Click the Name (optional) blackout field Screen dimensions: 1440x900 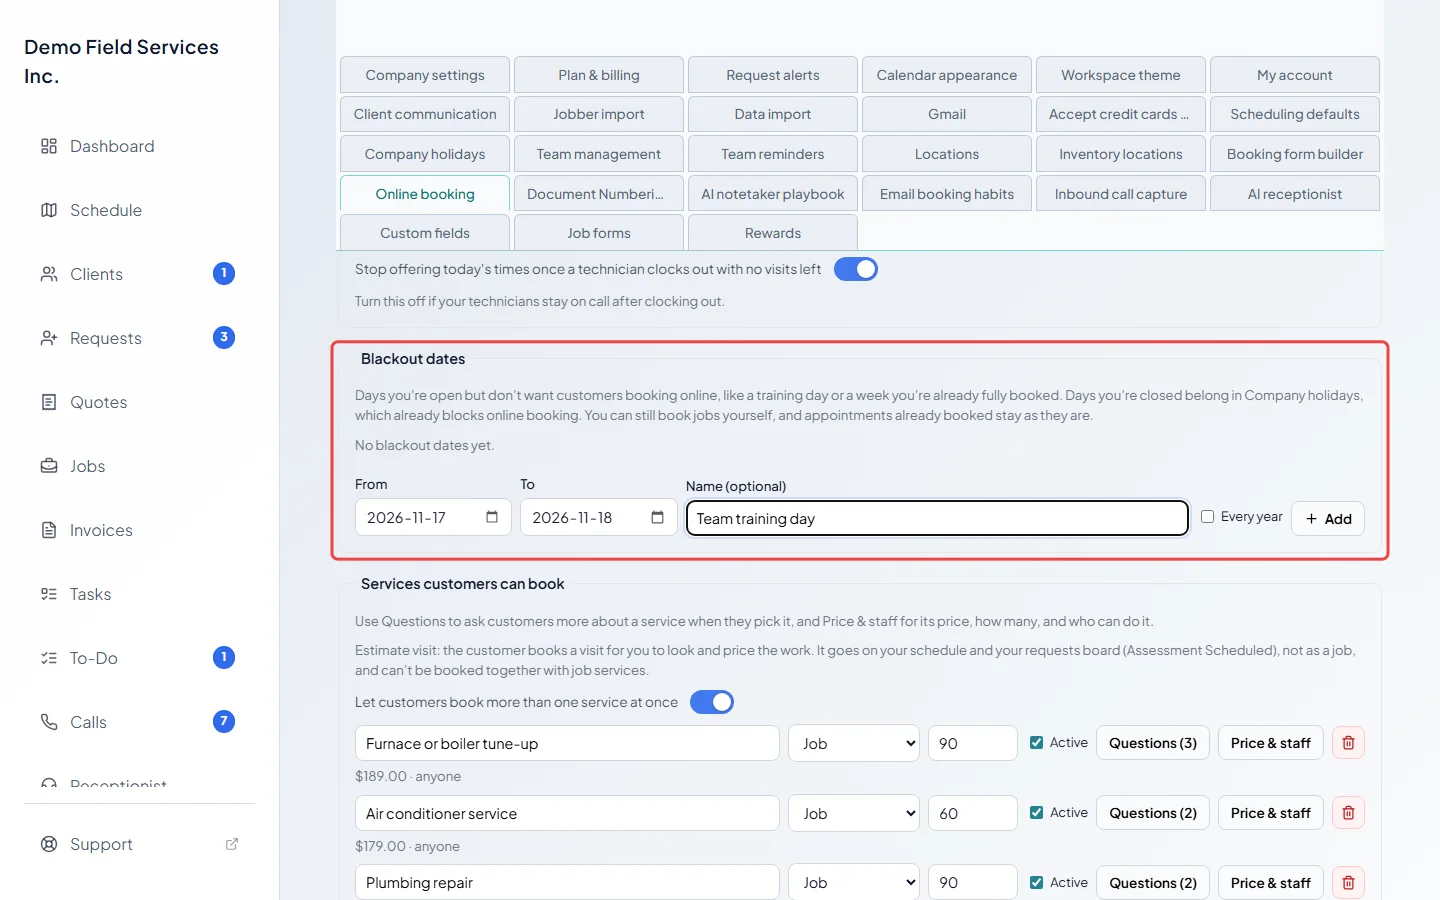(x=937, y=518)
